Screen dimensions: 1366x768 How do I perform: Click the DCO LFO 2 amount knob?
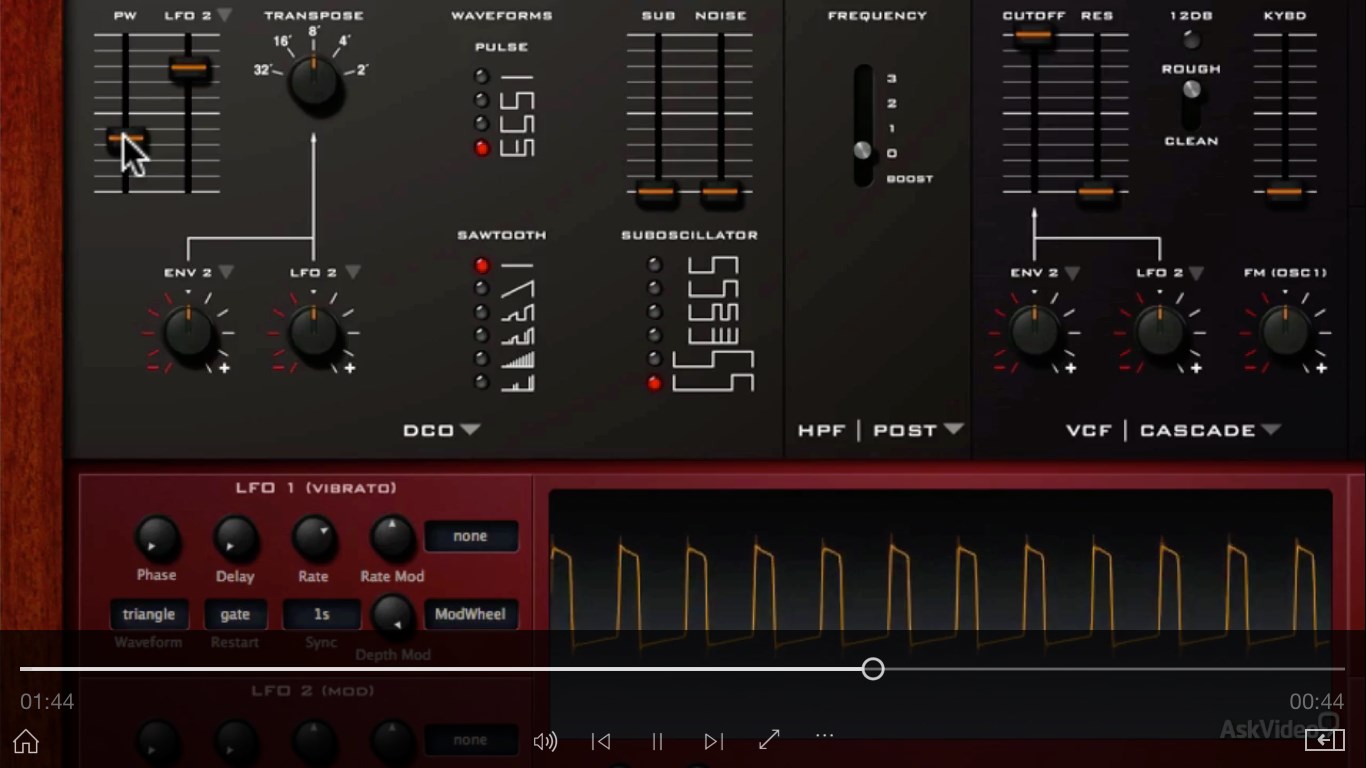pyautogui.click(x=314, y=332)
